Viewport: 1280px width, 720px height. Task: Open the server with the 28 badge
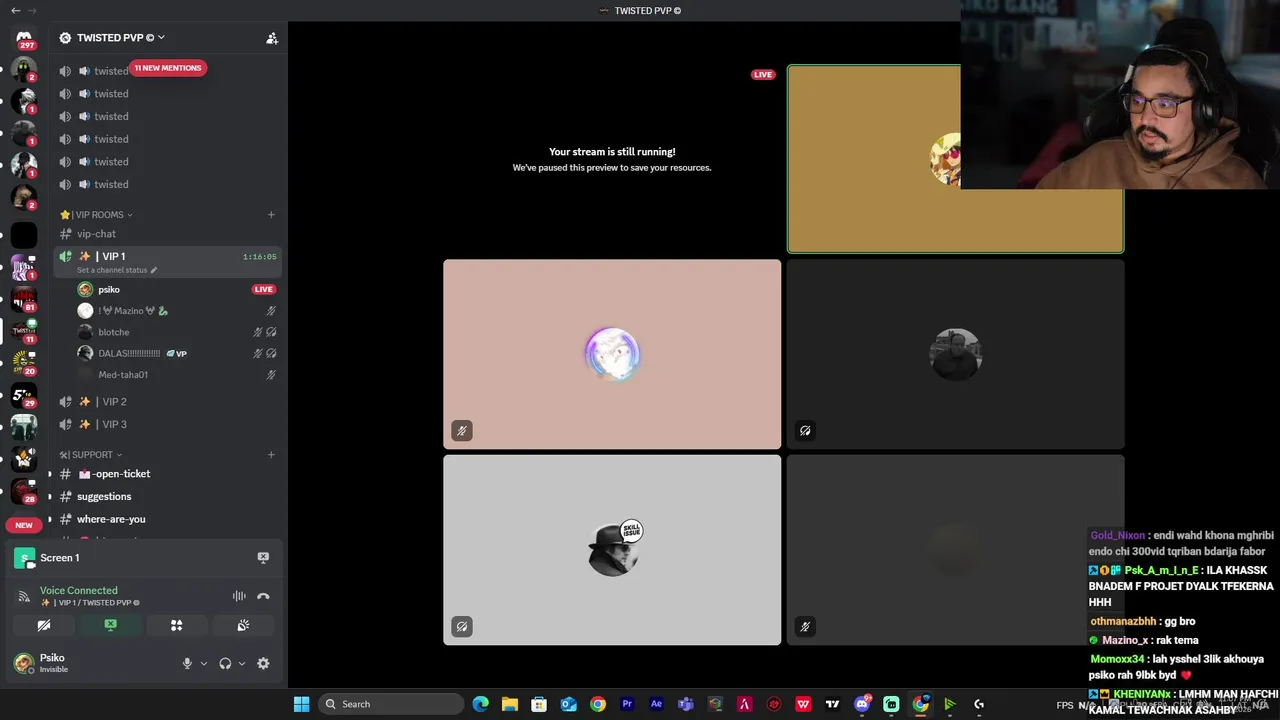pyautogui.click(x=24, y=490)
